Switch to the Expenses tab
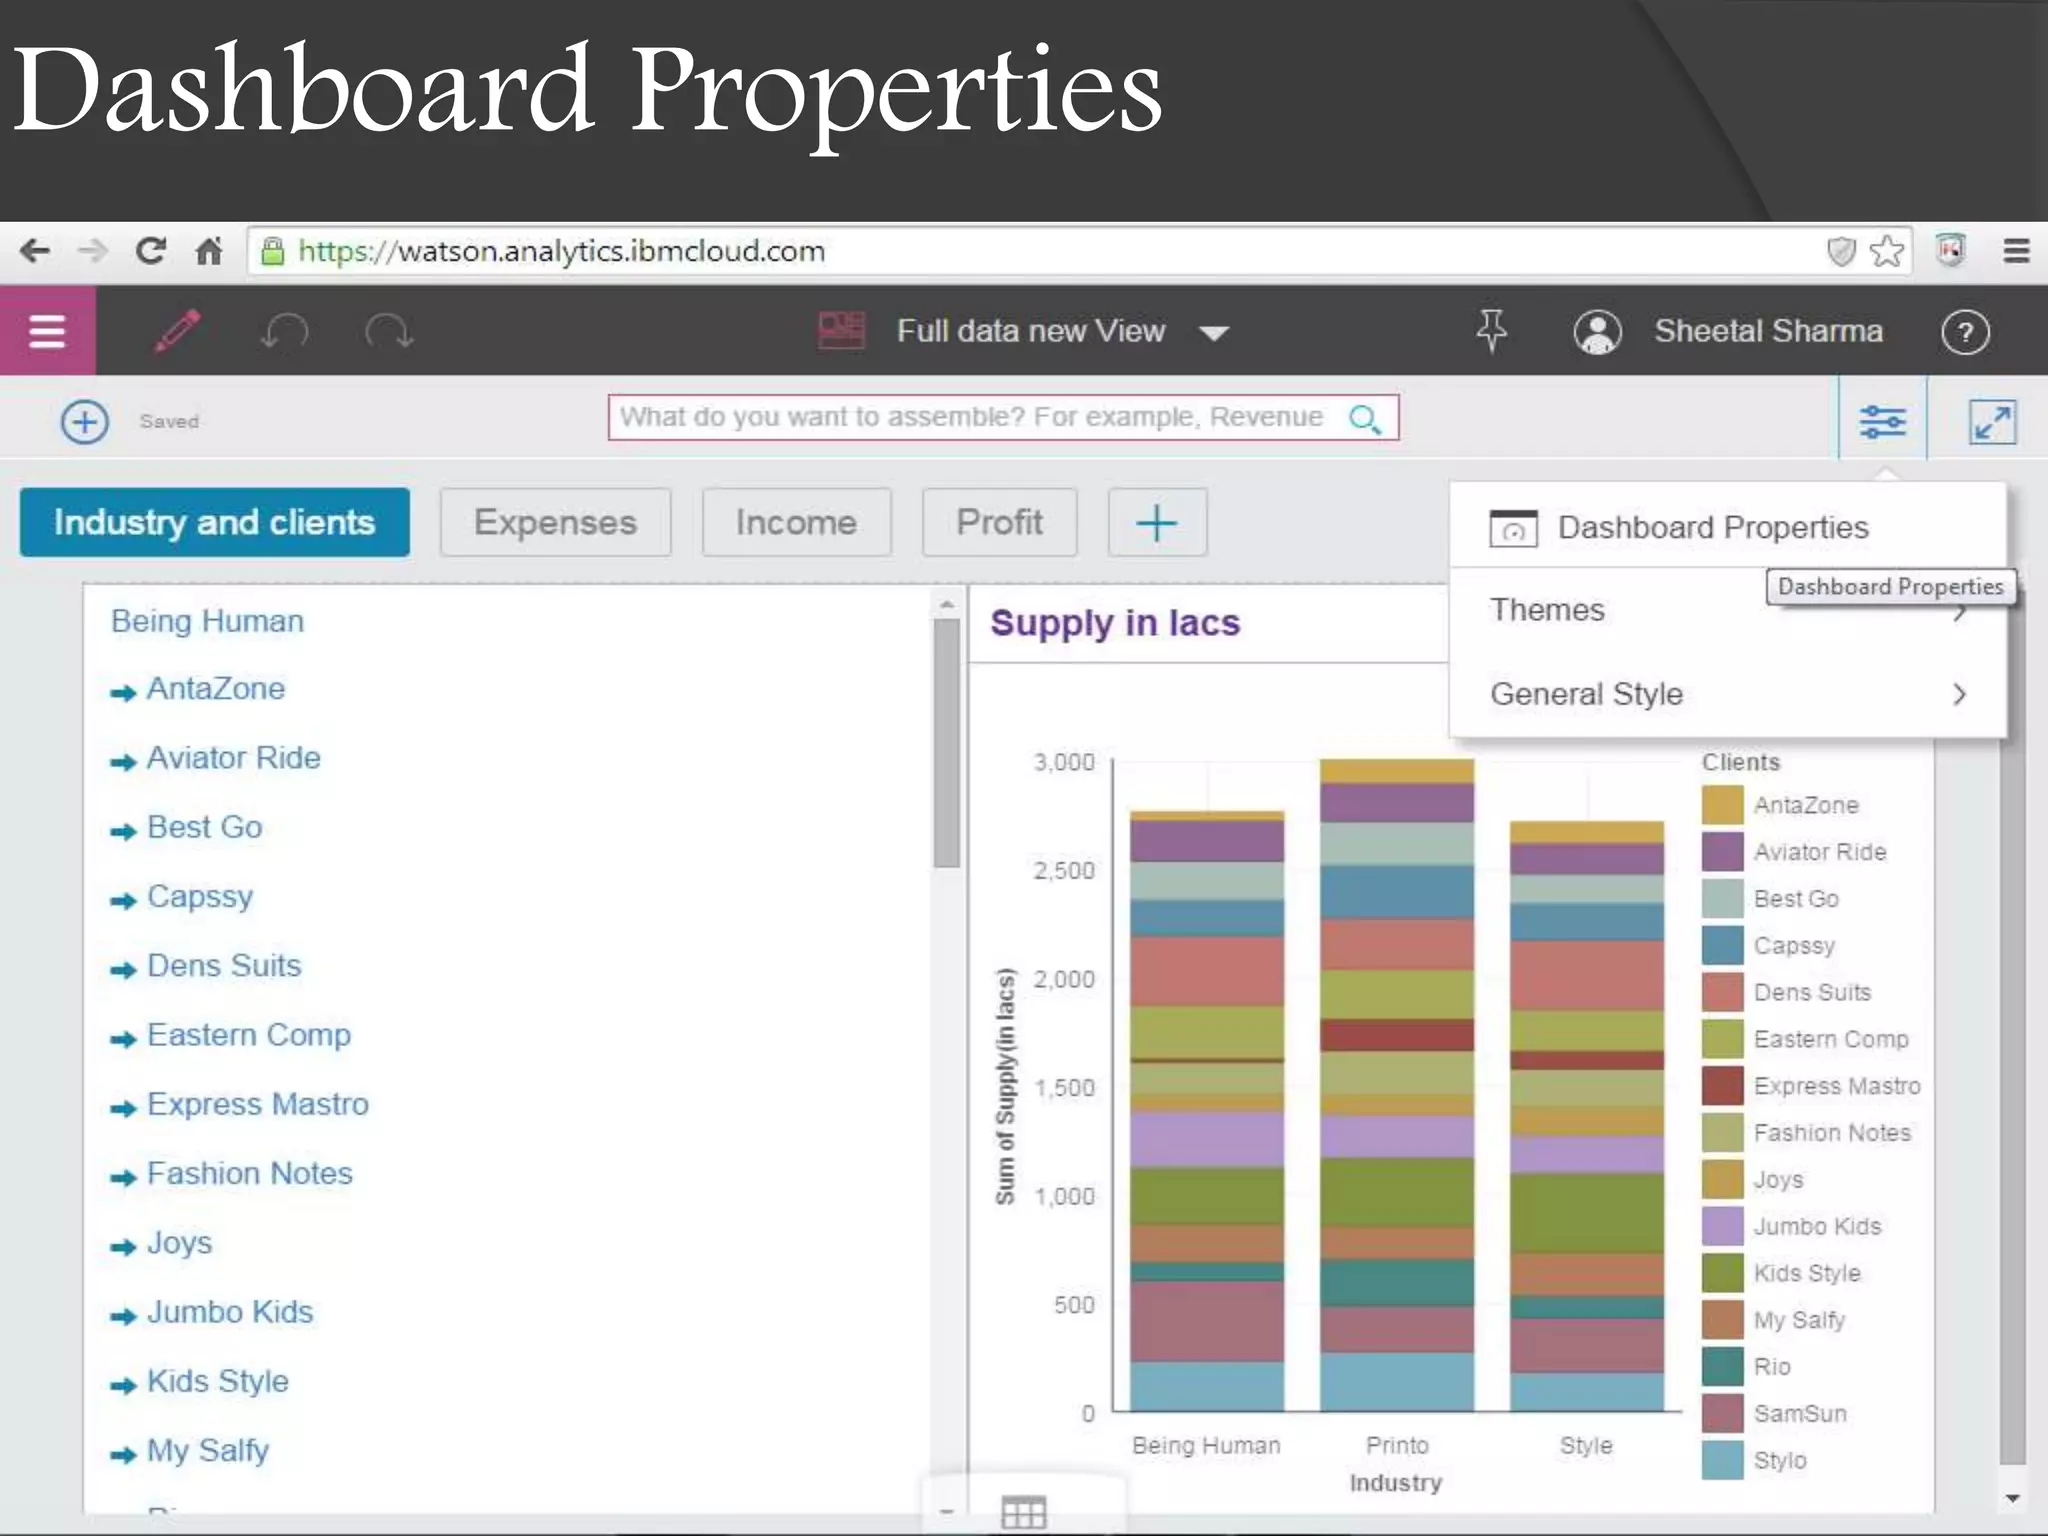The width and height of the screenshot is (2048, 1536). tap(555, 522)
